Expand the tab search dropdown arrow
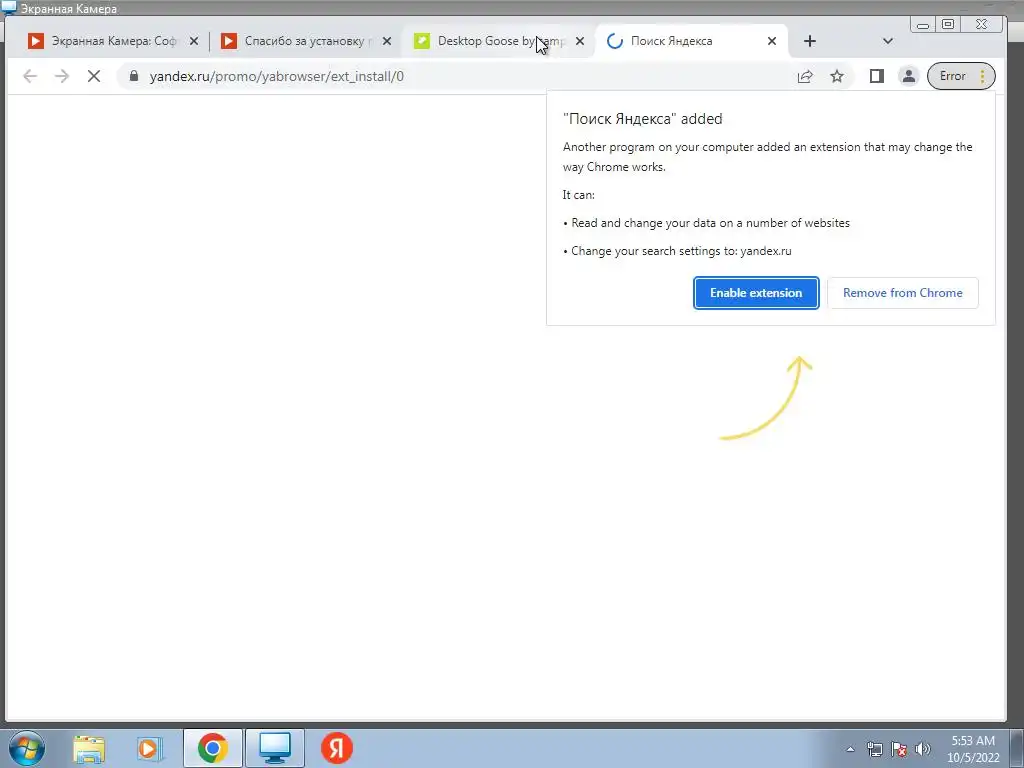This screenshot has height=768, width=1024. coord(888,41)
